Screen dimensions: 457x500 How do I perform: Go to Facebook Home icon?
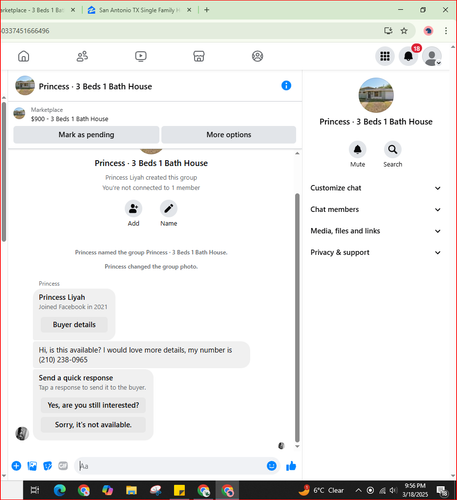(x=23, y=56)
